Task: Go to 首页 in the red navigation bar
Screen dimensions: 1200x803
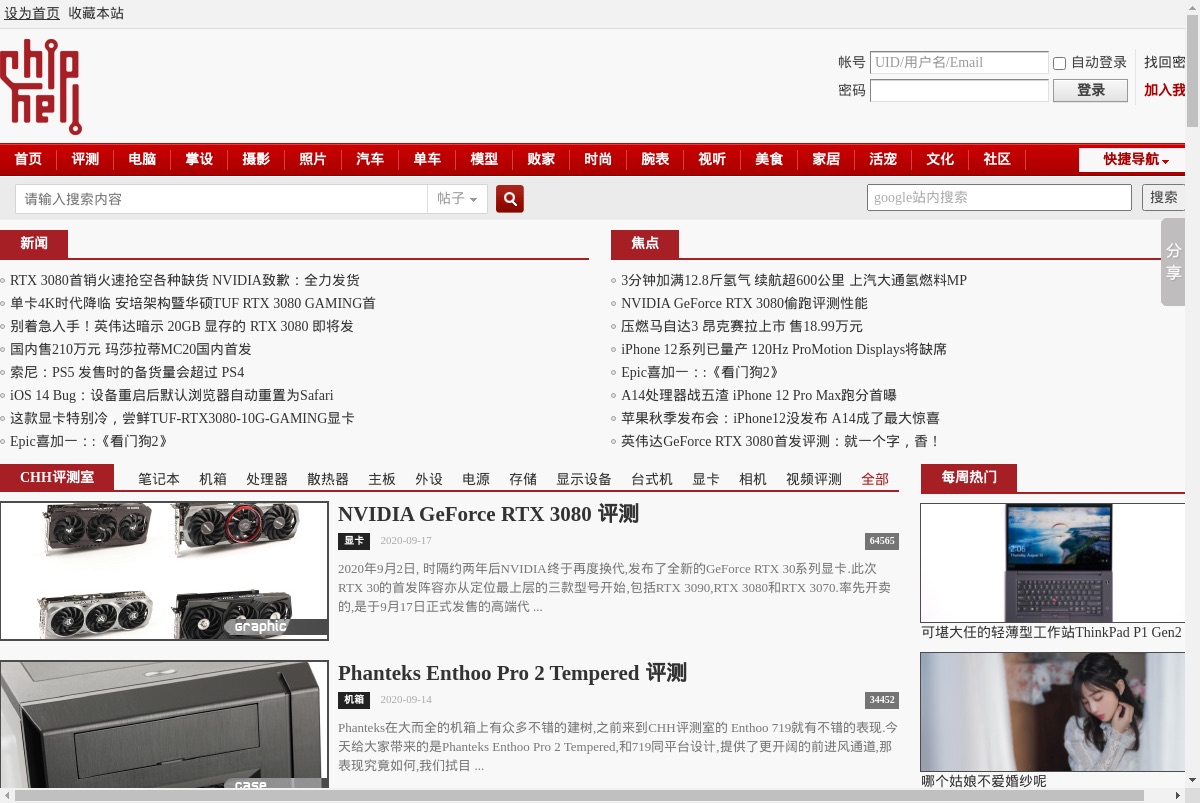Action: tap(28, 160)
